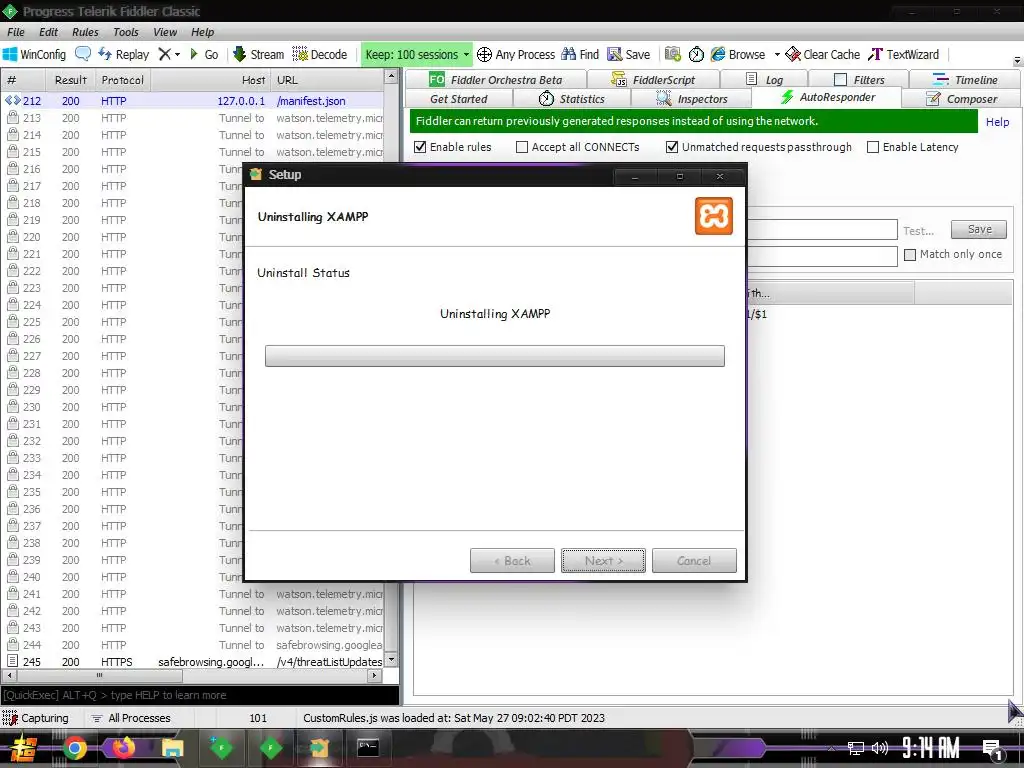Click the comment speech bubble icon
1024x768 pixels.
[83, 54]
